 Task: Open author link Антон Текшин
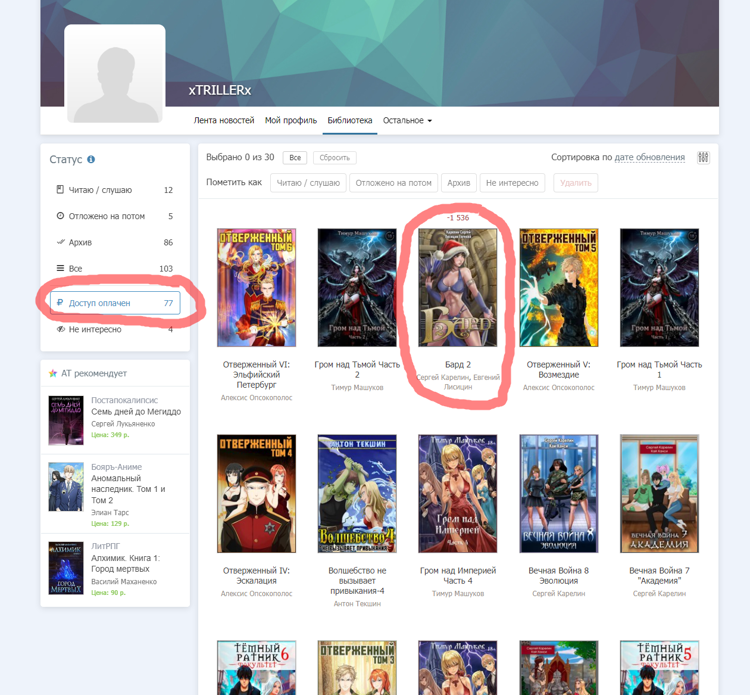point(357,603)
